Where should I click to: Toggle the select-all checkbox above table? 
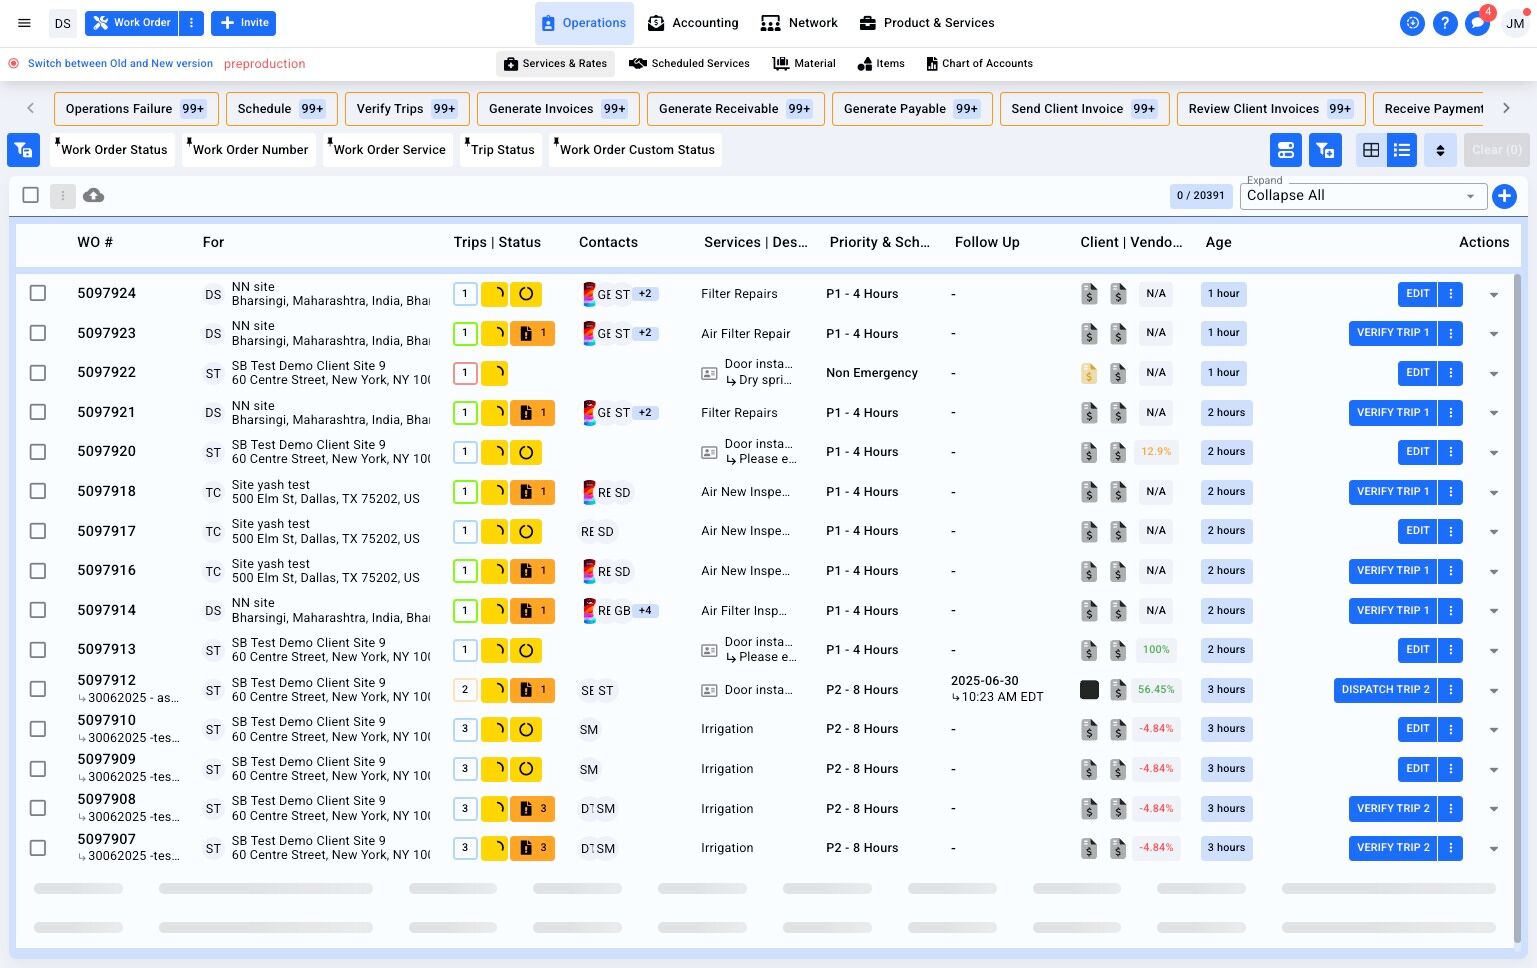[31, 195]
